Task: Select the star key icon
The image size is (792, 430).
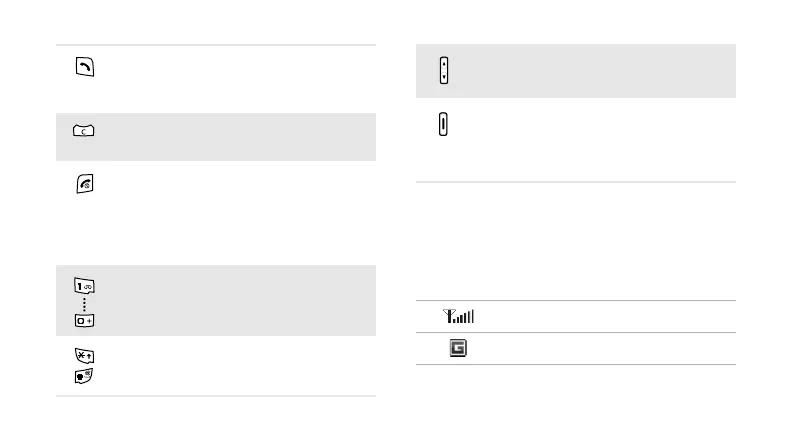Action: click(x=81, y=355)
